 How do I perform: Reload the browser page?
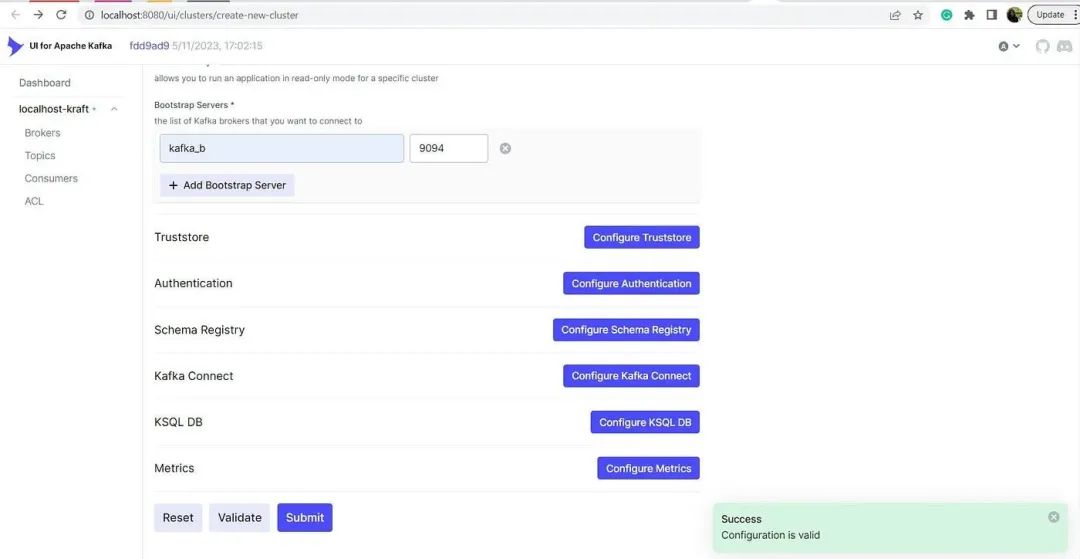point(61,14)
